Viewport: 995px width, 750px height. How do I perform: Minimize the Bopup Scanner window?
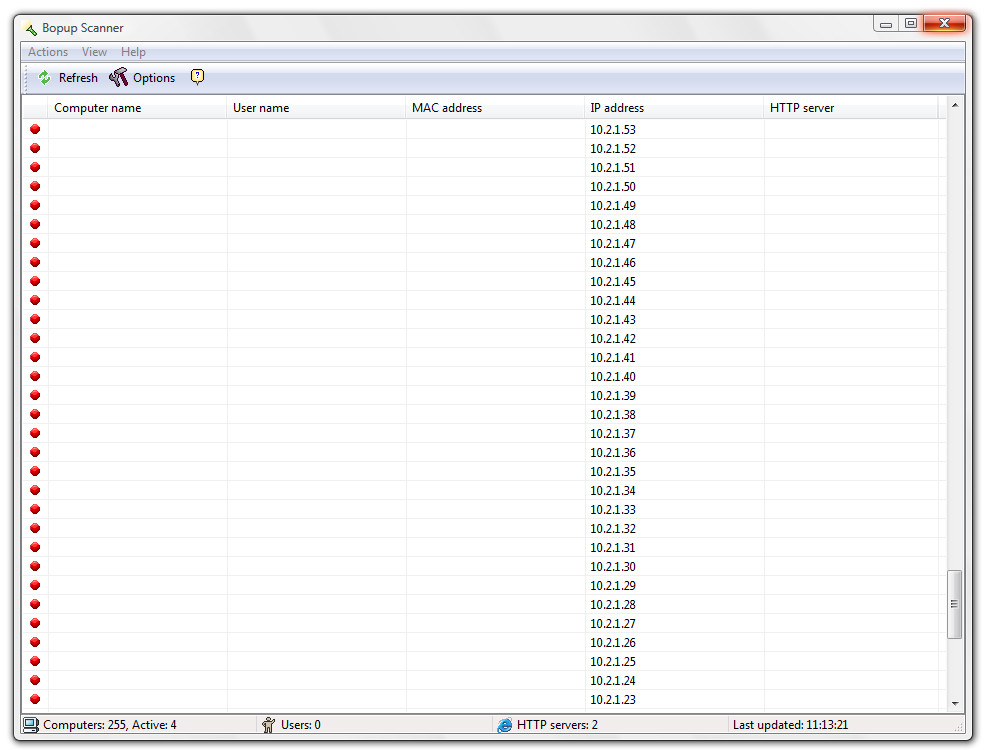tap(886, 24)
